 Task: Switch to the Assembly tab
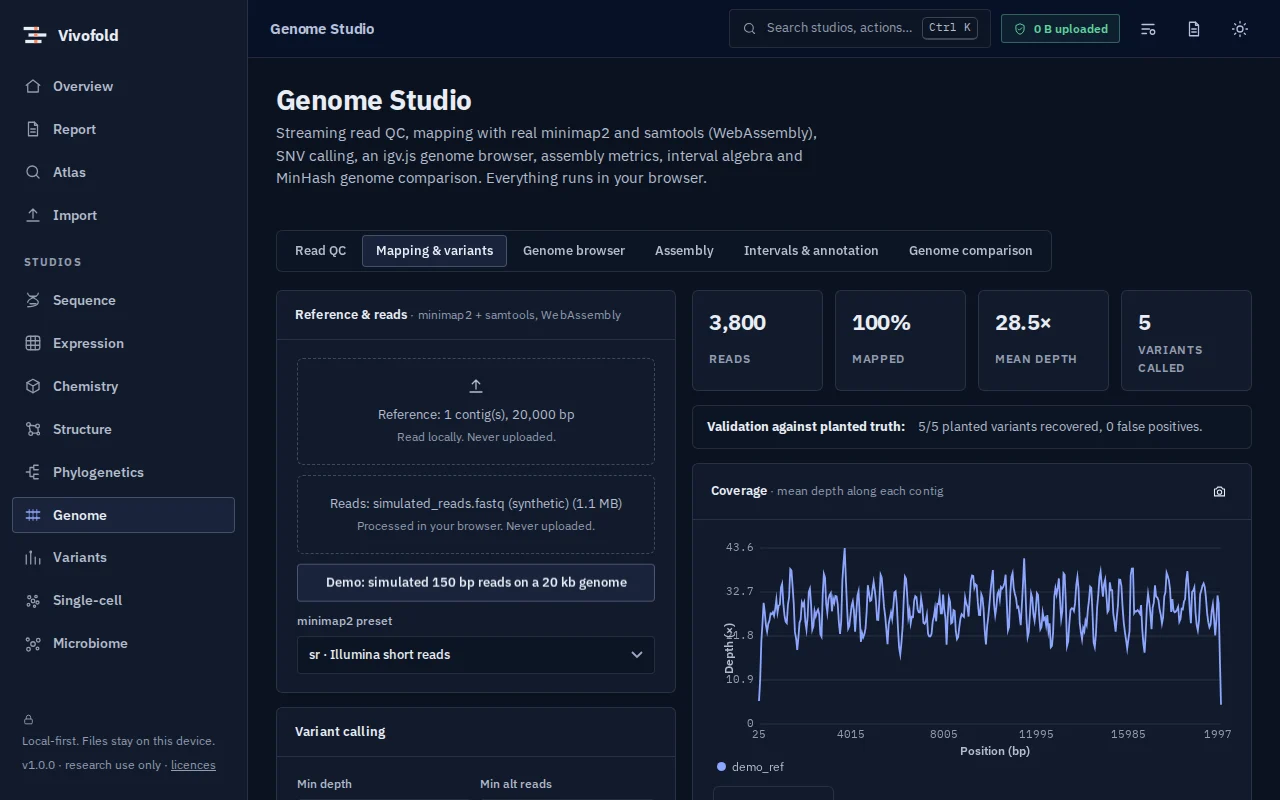click(684, 251)
